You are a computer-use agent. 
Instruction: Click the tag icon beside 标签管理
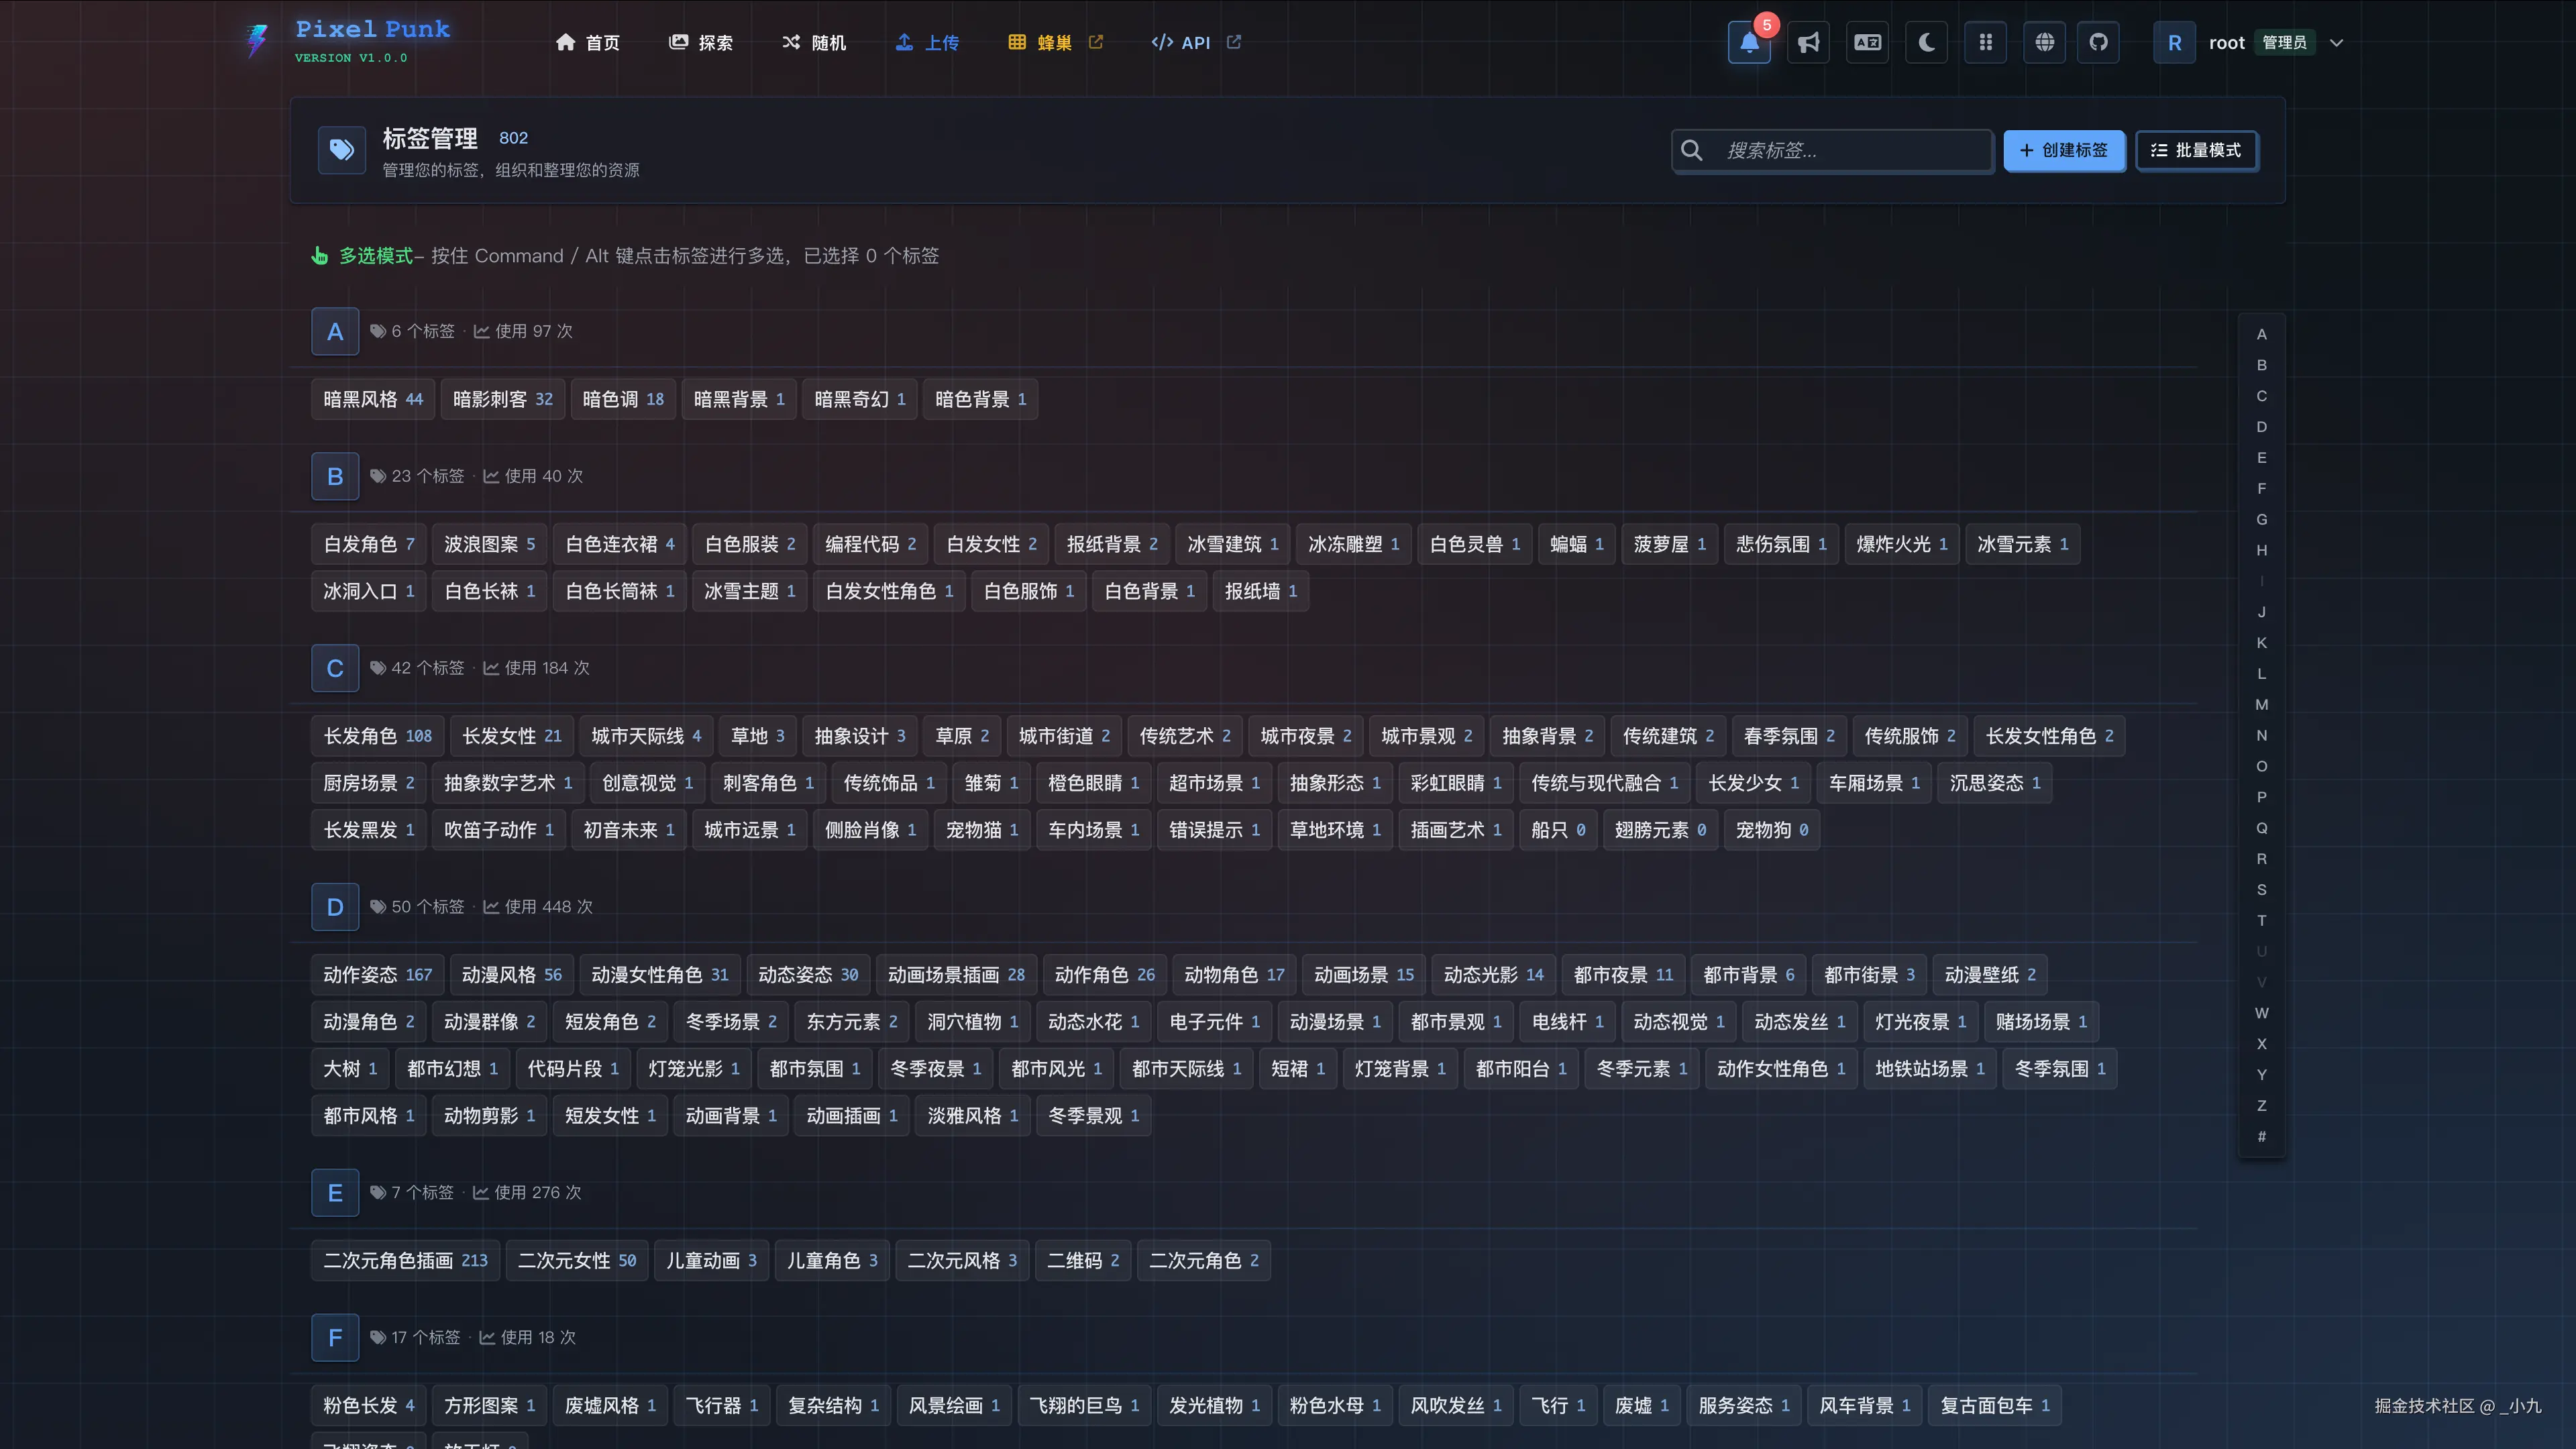[341, 150]
